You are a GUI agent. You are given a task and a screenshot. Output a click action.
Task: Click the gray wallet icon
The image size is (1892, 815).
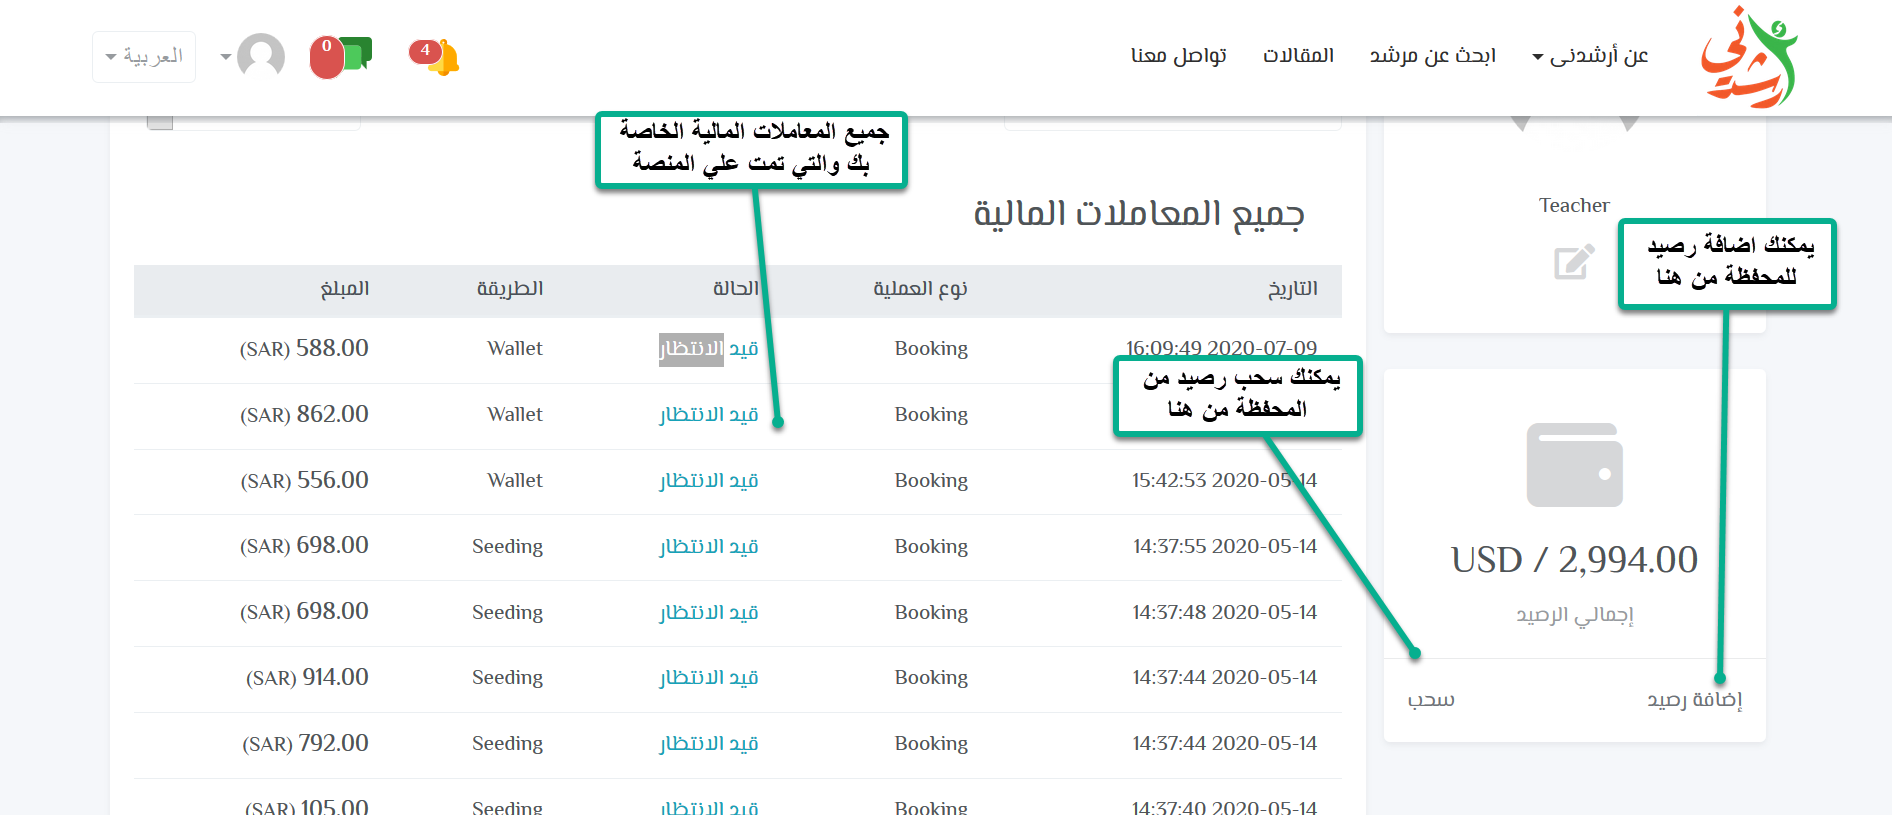pos(1574,465)
